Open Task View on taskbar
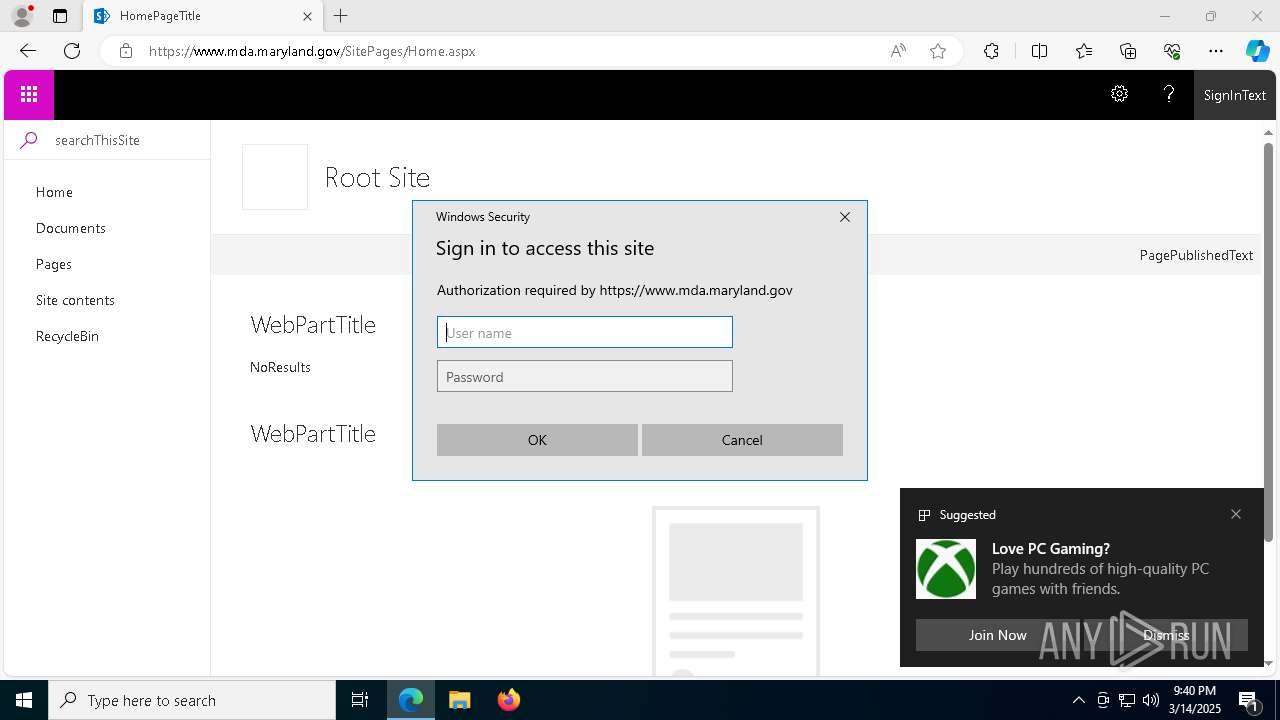Viewport: 1280px width, 720px height. (360, 700)
